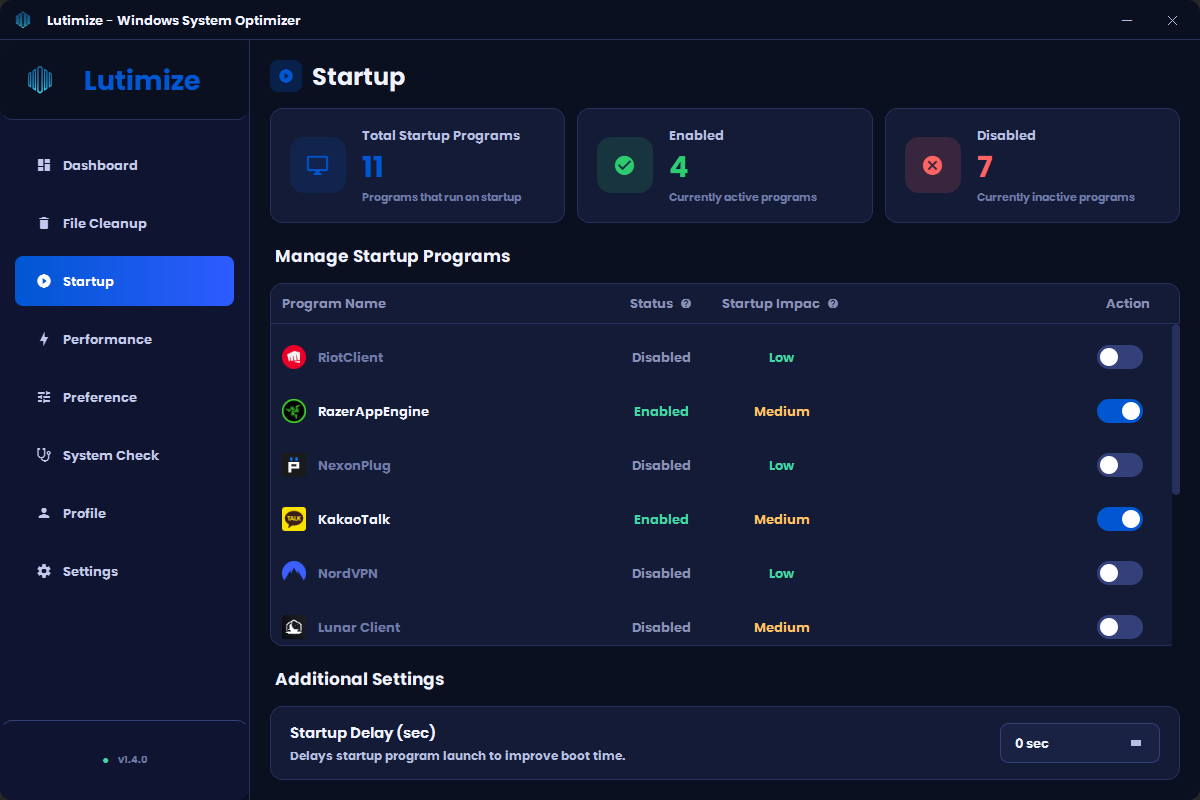Open the Startup Delay seconds dropdown
The width and height of the screenshot is (1200, 800).
pos(1080,743)
